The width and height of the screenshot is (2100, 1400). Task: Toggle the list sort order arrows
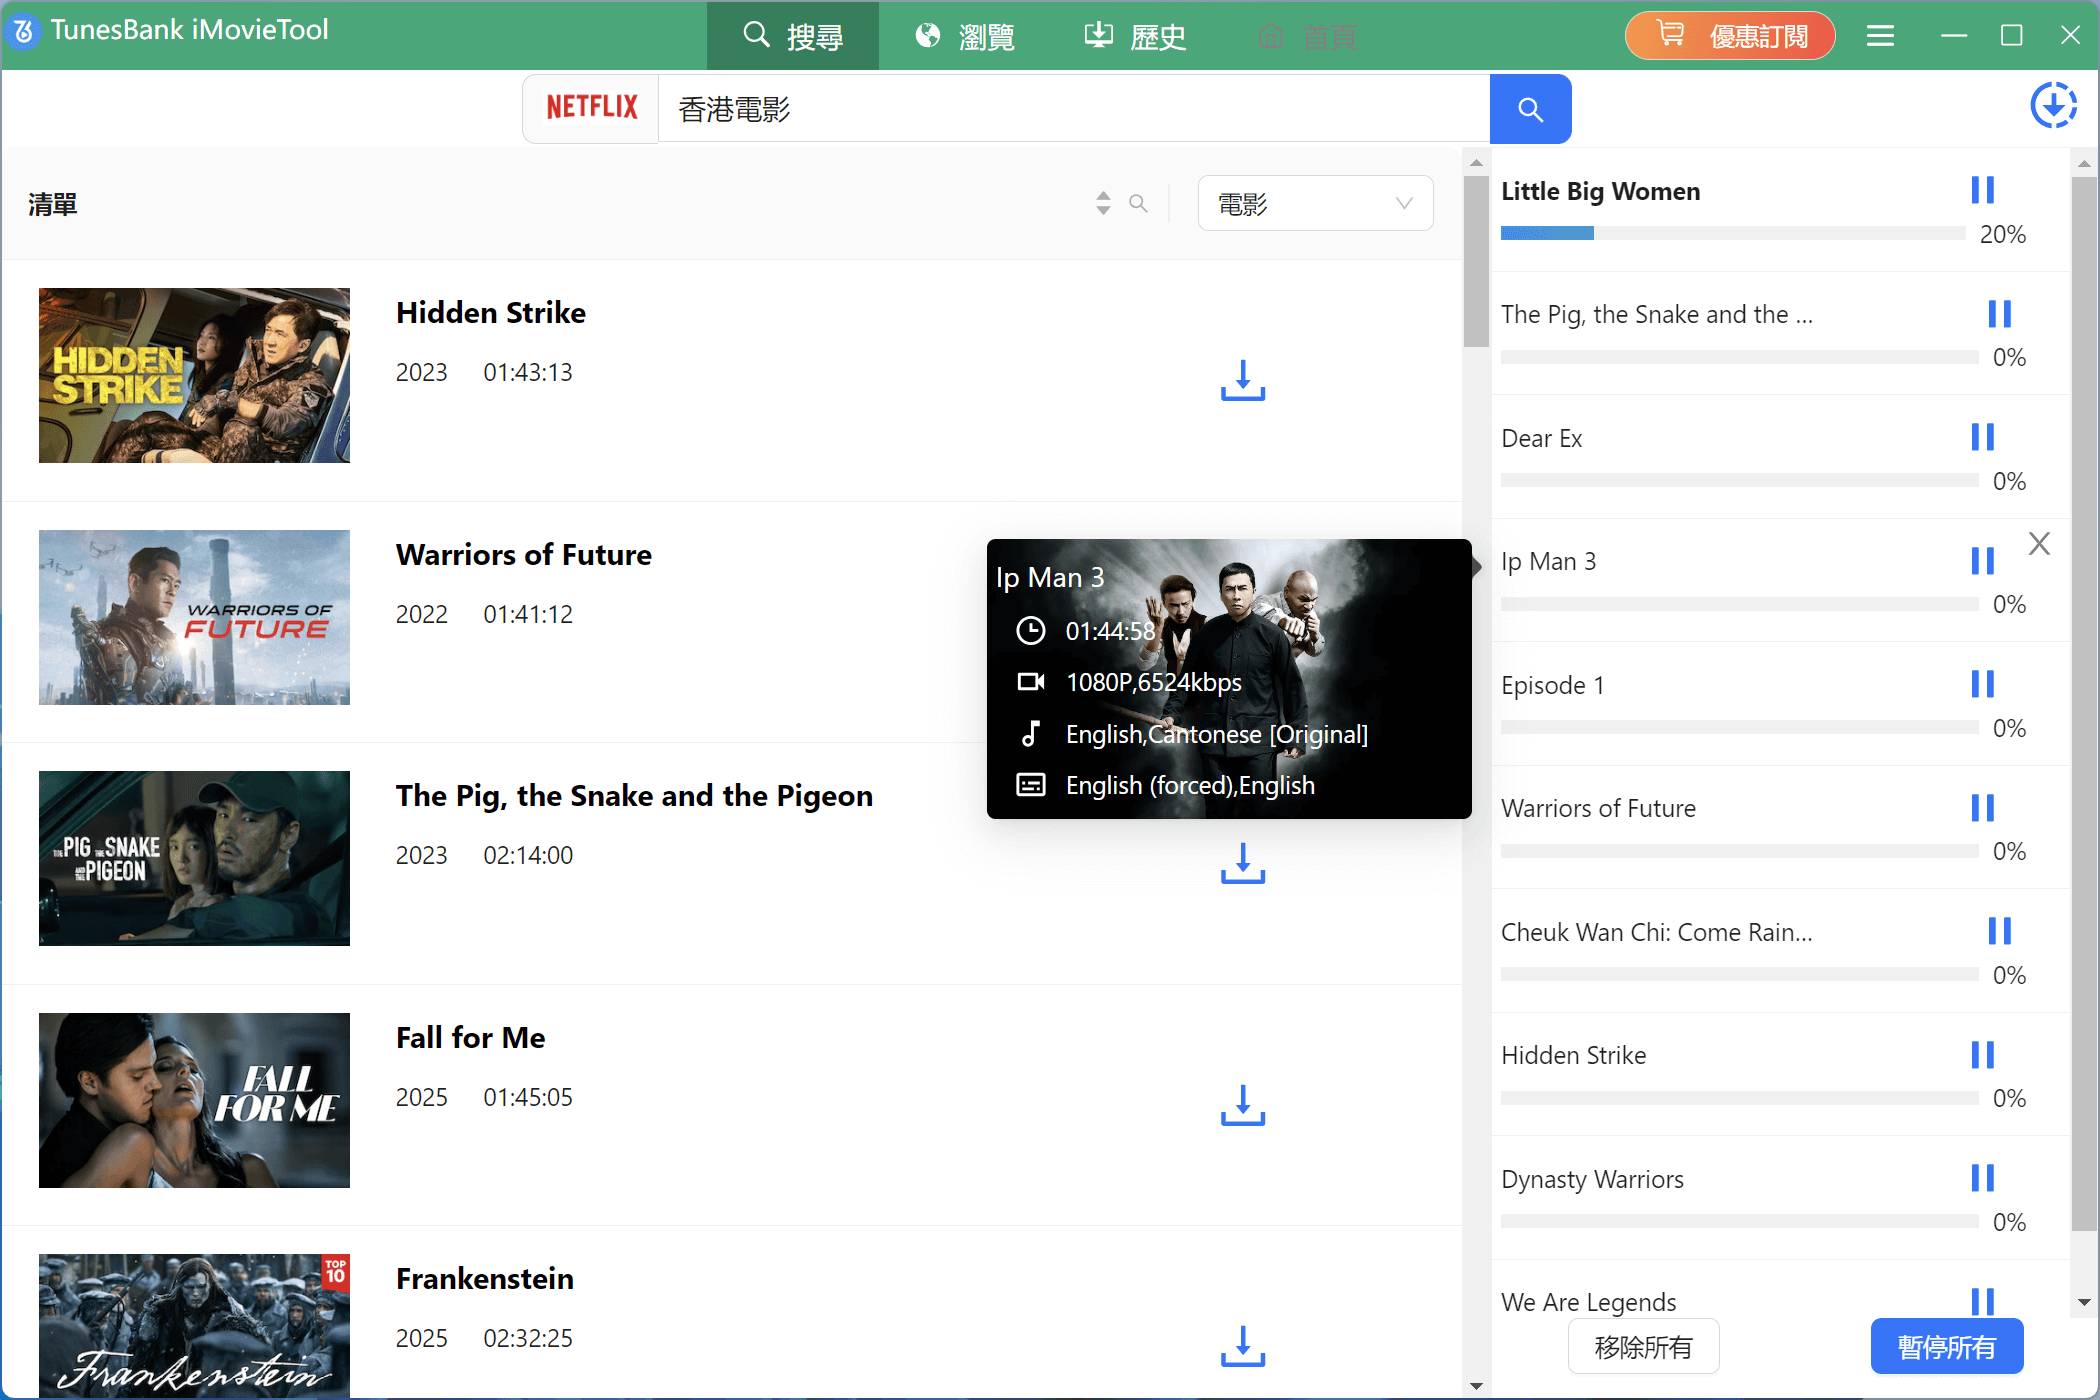pyautogui.click(x=1103, y=204)
